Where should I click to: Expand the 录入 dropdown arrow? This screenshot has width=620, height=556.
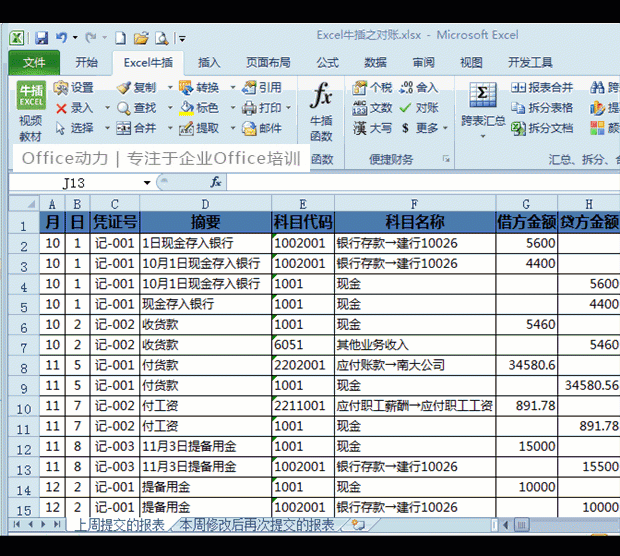click(107, 108)
